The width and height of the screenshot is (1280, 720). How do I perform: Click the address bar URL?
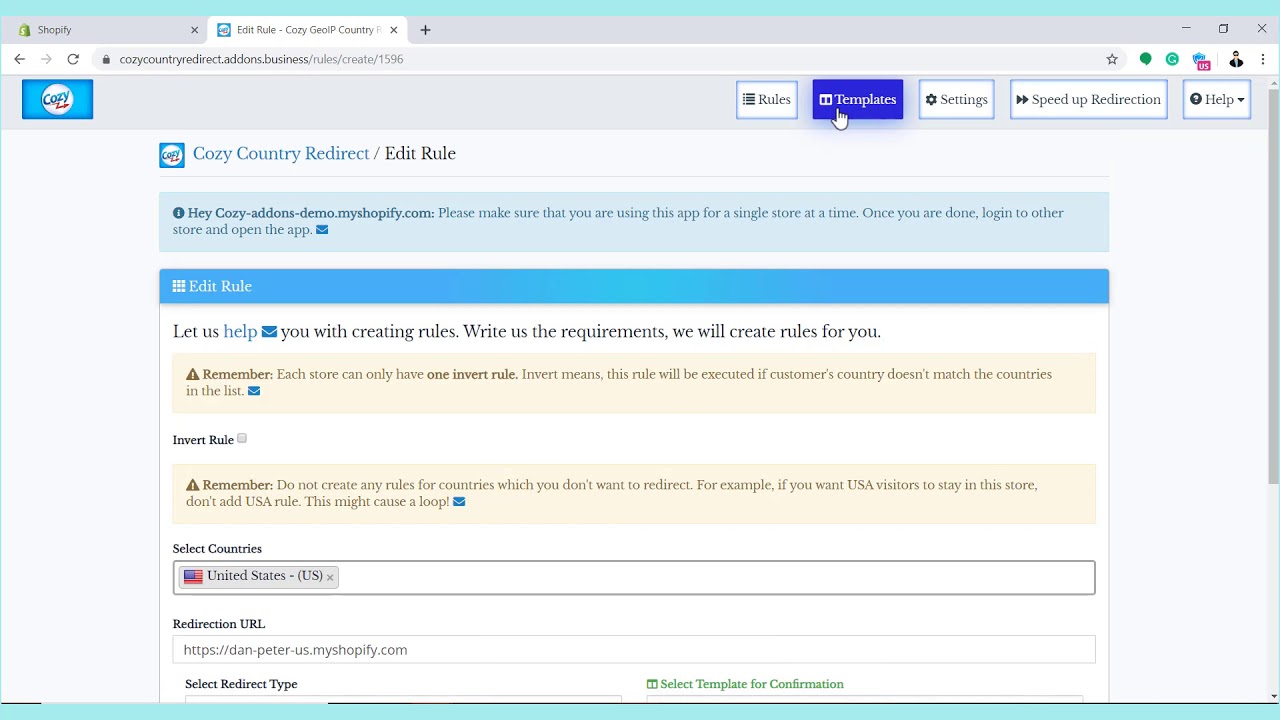point(261,59)
